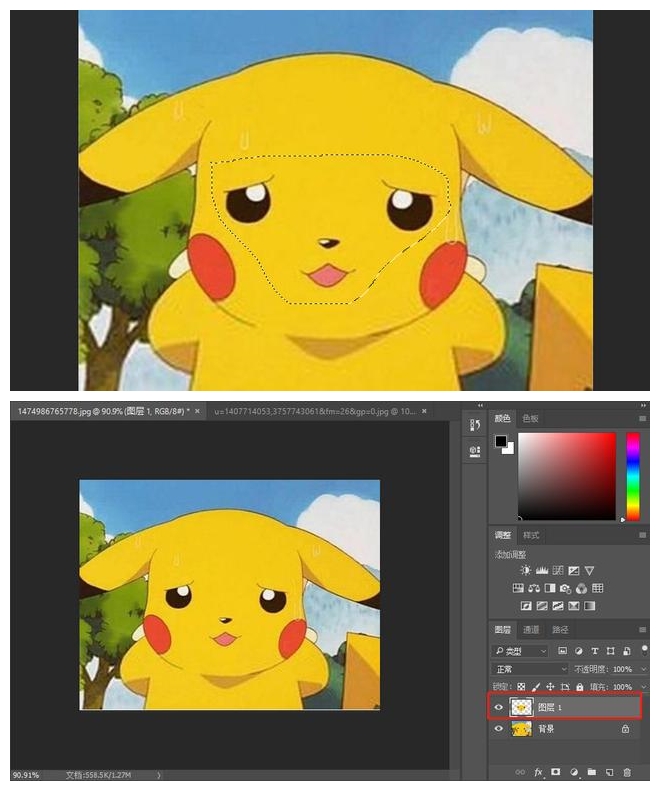
Task: Close the 1474986765778.jpg document tab
Action: (197, 411)
